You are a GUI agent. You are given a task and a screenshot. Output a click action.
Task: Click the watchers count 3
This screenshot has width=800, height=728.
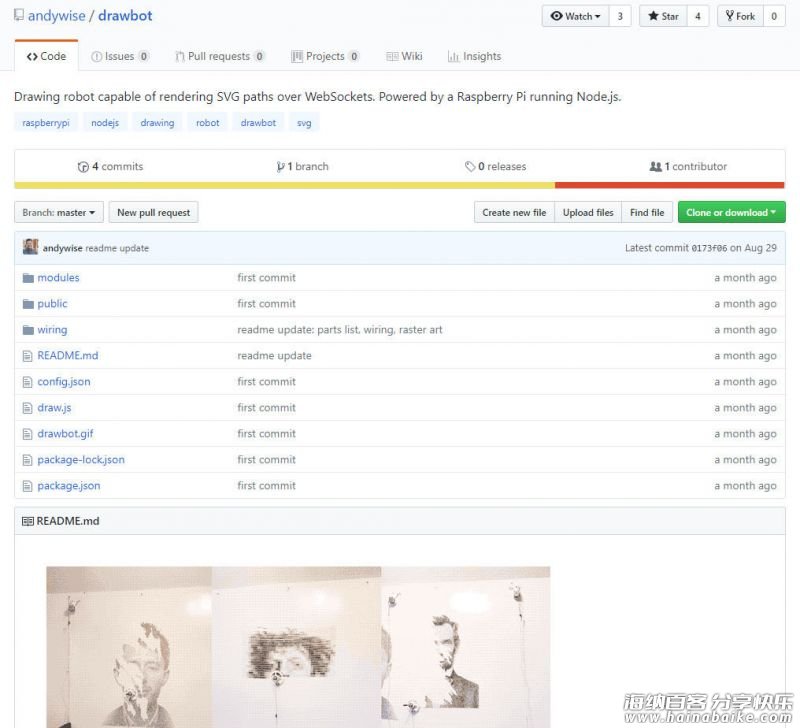[620, 16]
